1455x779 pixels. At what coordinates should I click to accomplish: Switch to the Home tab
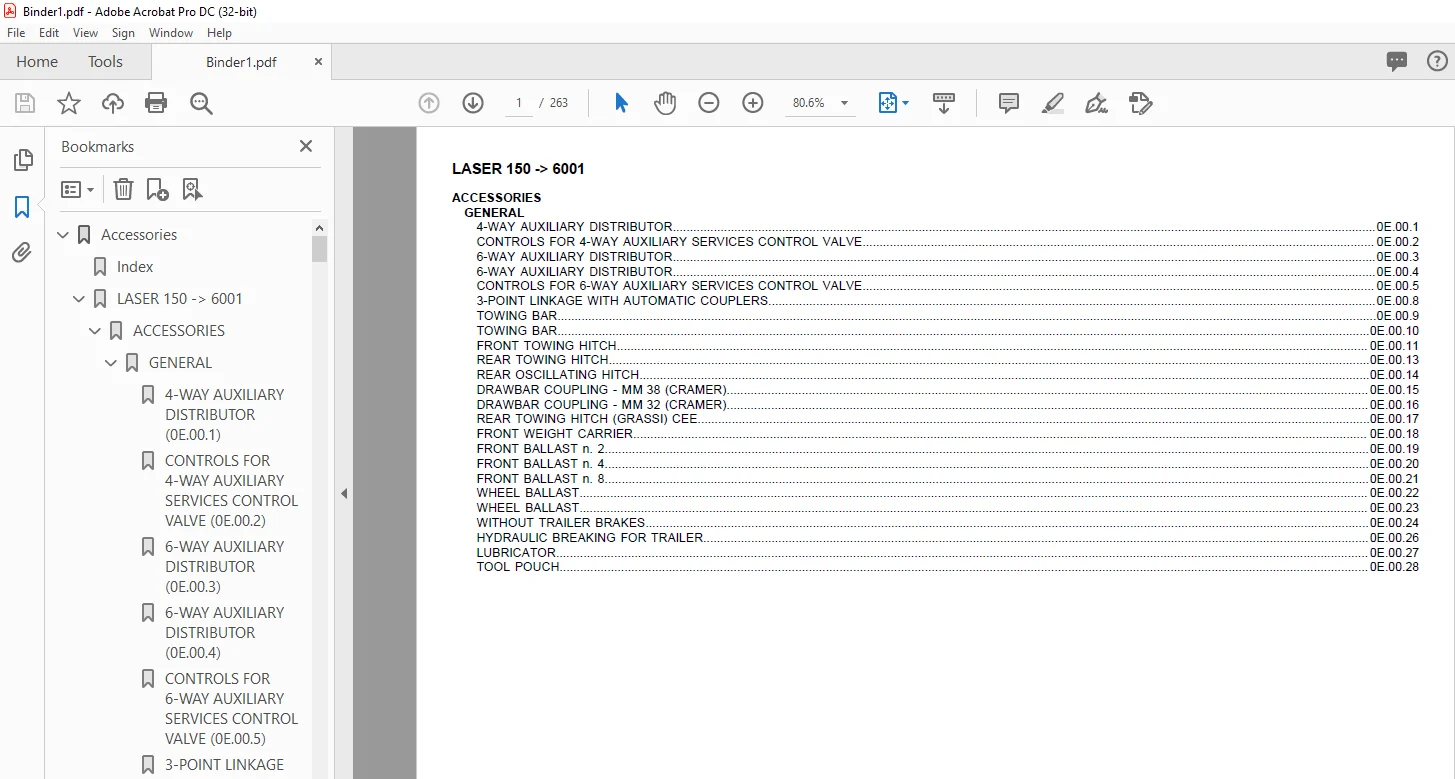(37, 61)
